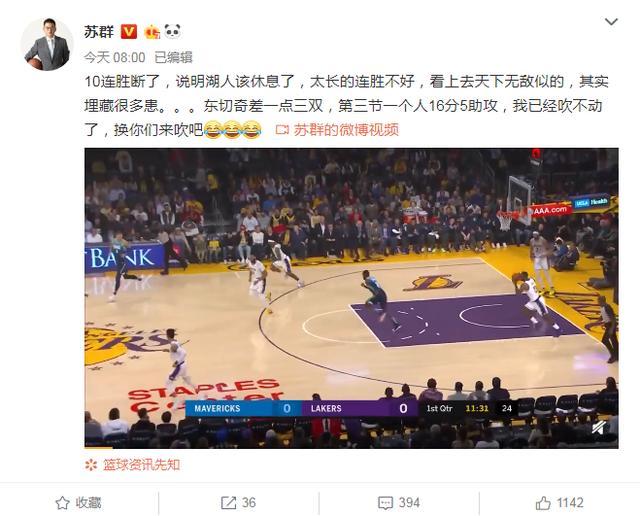Click the mute speaker icon on video
Image resolution: width=640 pixels, height=516 pixels.
(599, 428)
